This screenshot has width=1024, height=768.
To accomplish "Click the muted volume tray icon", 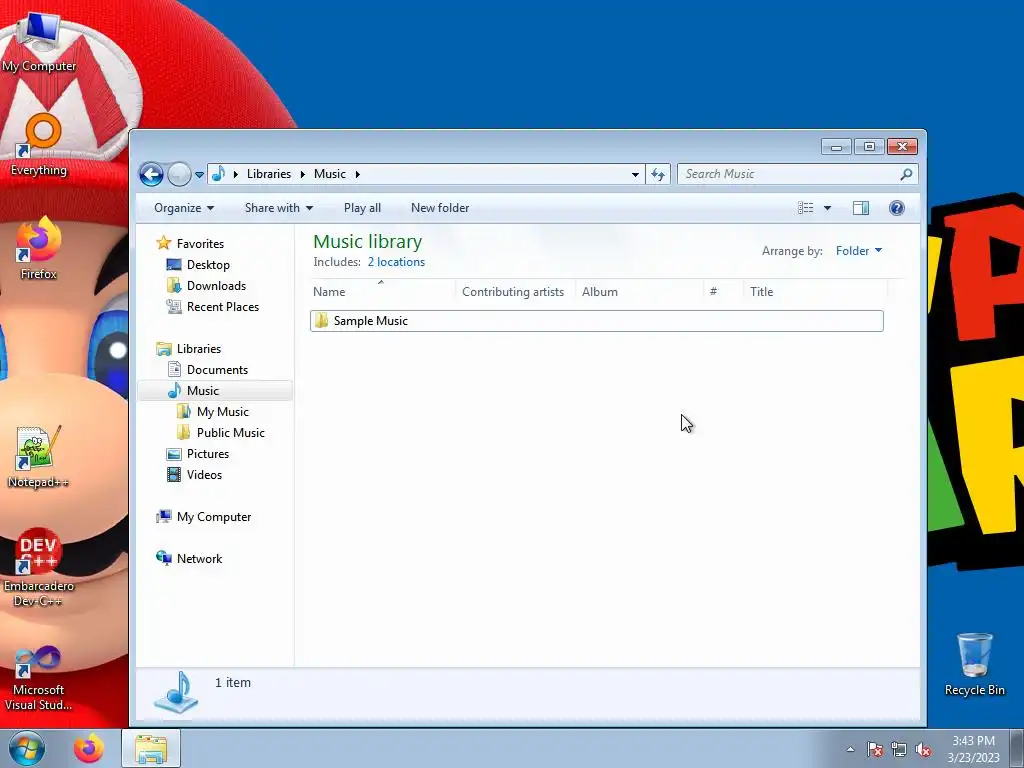I will (x=923, y=749).
